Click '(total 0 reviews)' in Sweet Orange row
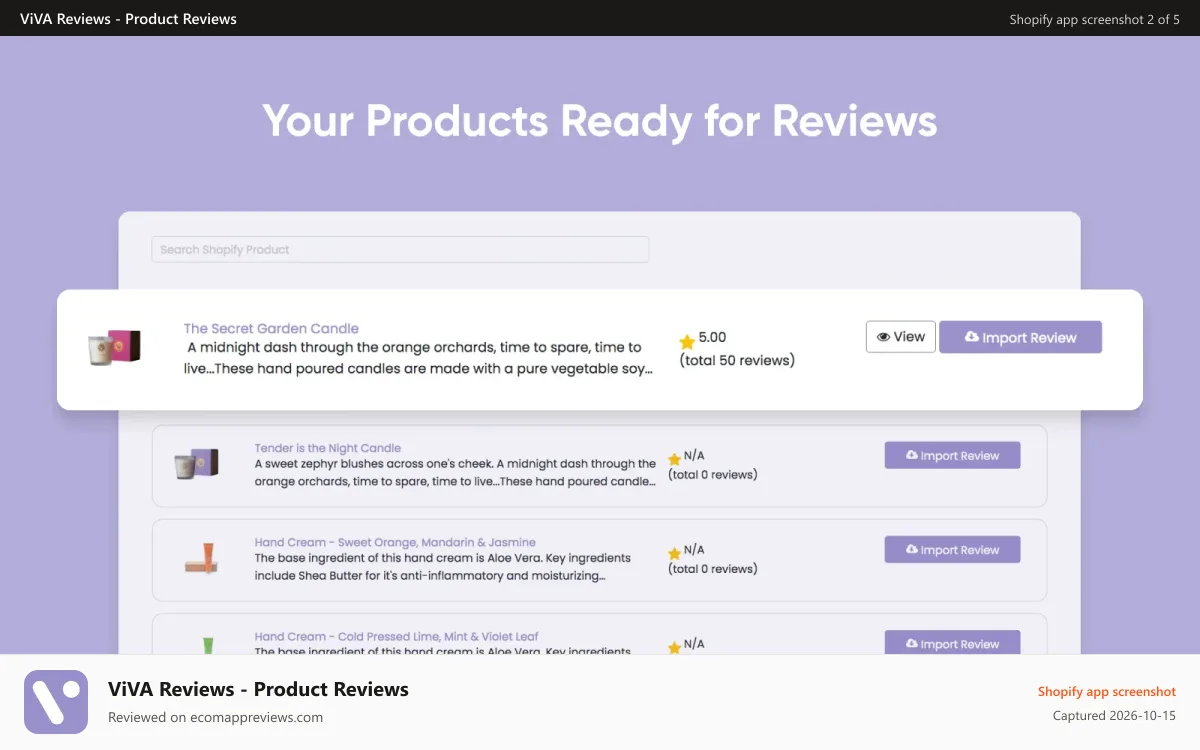The image size is (1200, 750). 713,568
